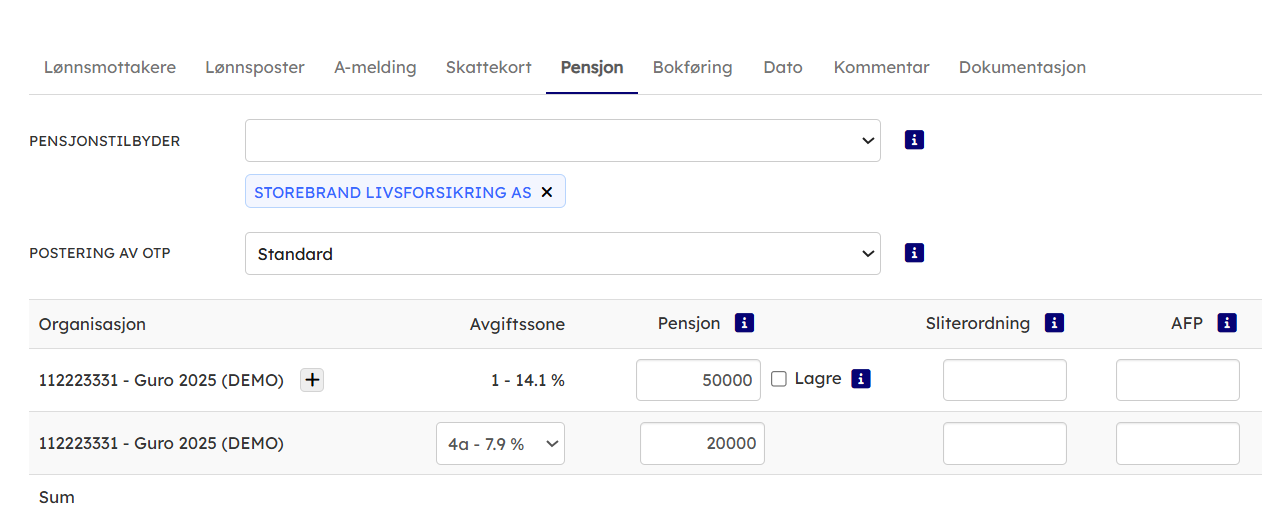This screenshot has width=1262, height=526.
Task: Expand Postering av OTP Standard dropdown
Action: click(x=562, y=254)
